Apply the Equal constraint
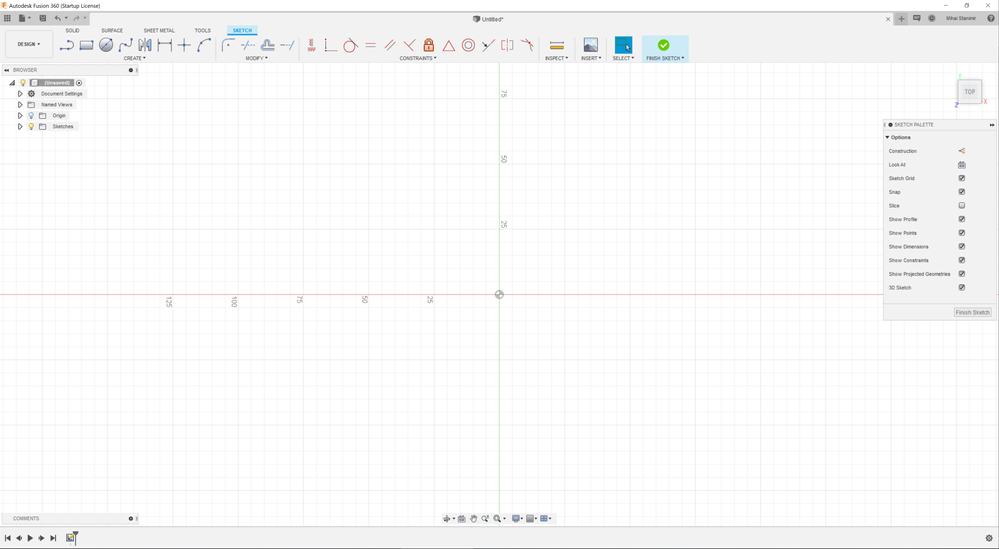Image resolution: width=999 pixels, height=549 pixels. tap(370, 45)
